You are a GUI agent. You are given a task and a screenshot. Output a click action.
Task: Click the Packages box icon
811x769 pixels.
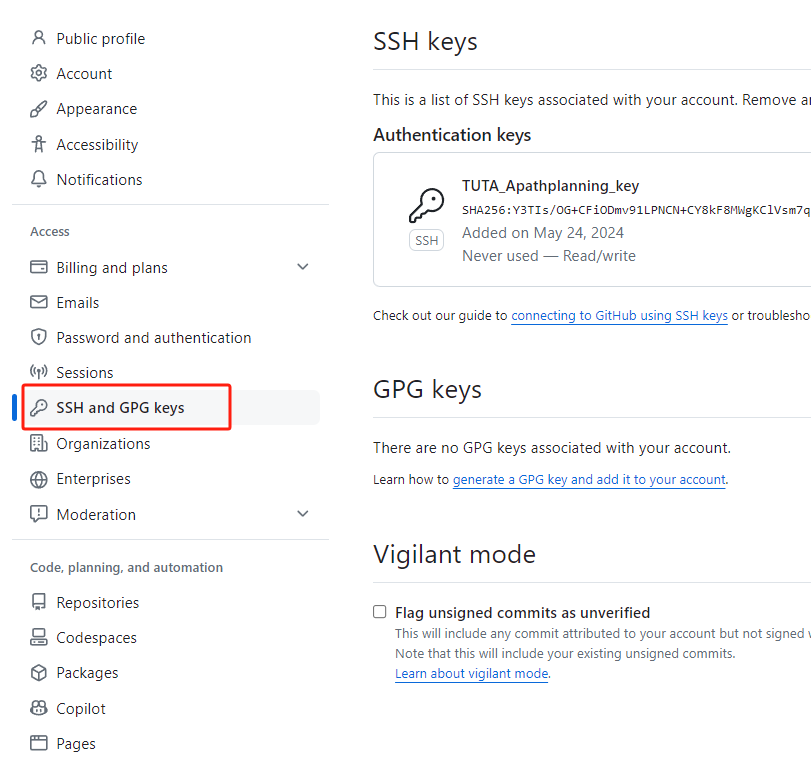pyautogui.click(x=39, y=673)
